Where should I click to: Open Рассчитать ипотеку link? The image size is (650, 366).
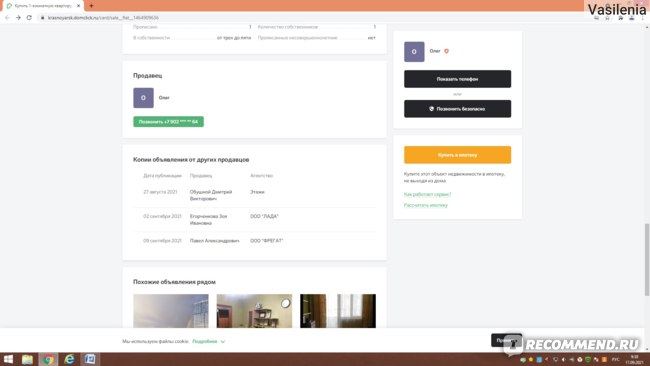click(x=426, y=205)
